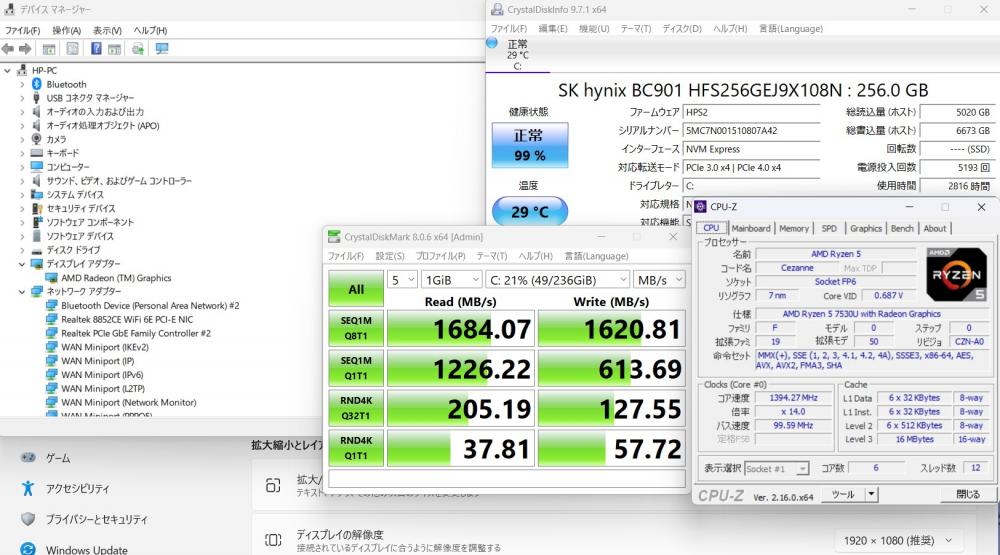Expand the カメラ device category

tap(22, 140)
